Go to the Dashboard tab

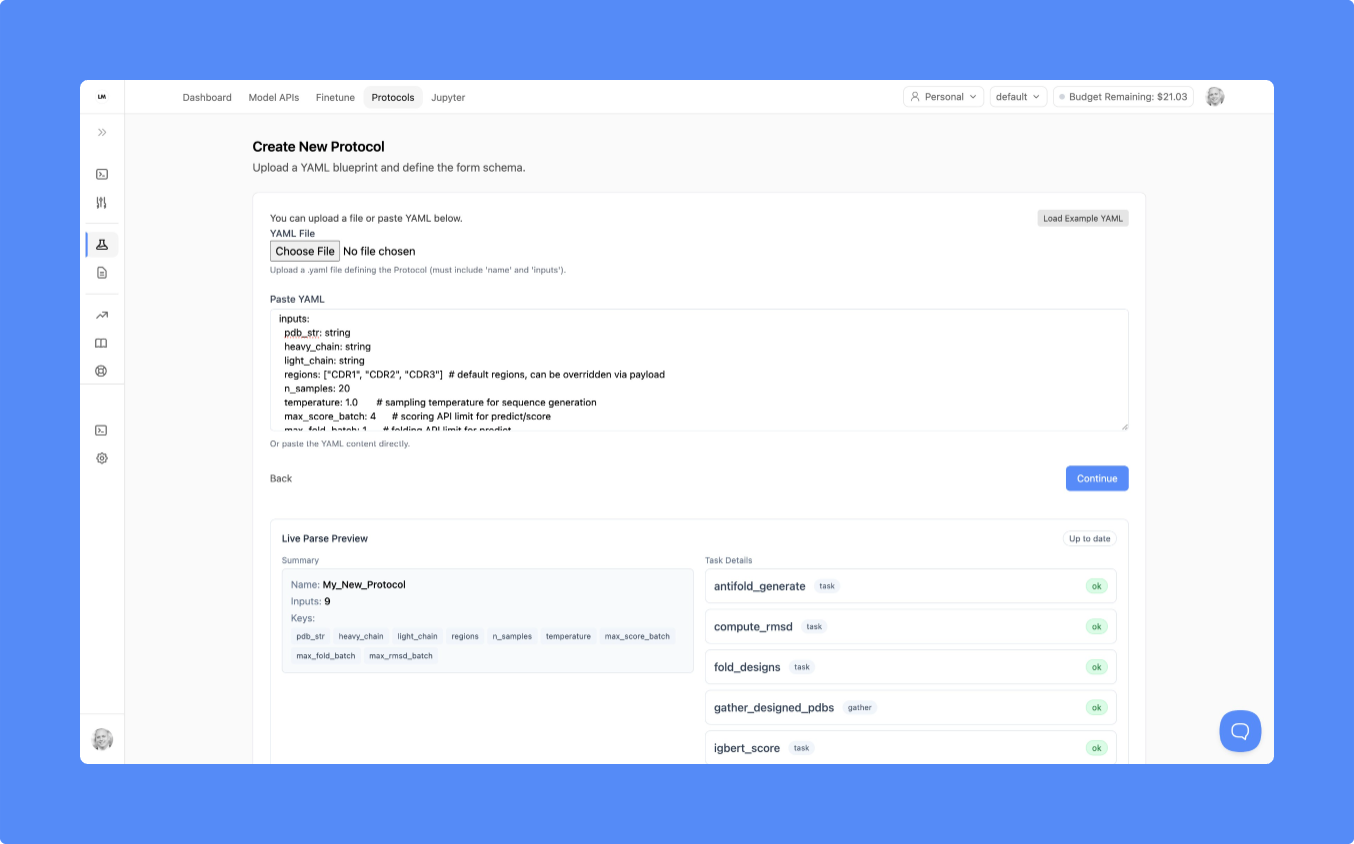[207, 97]
